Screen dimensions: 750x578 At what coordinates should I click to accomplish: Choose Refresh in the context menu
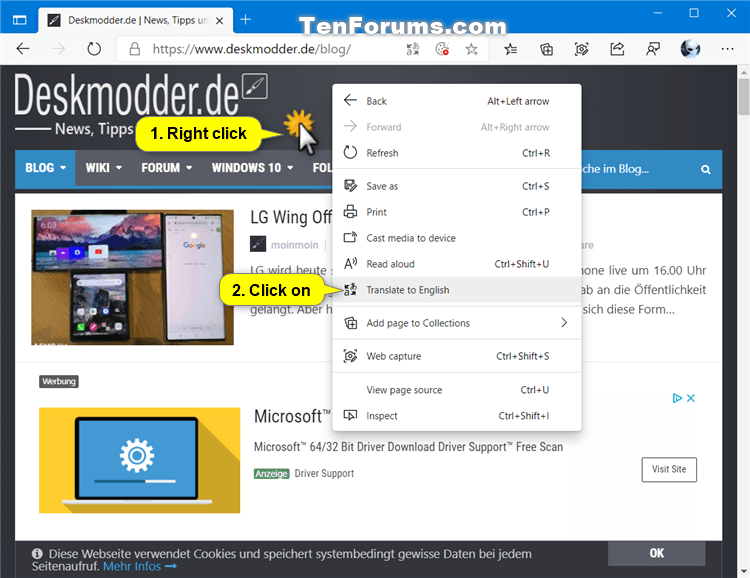pyautogui.click(x=457, y=153)
